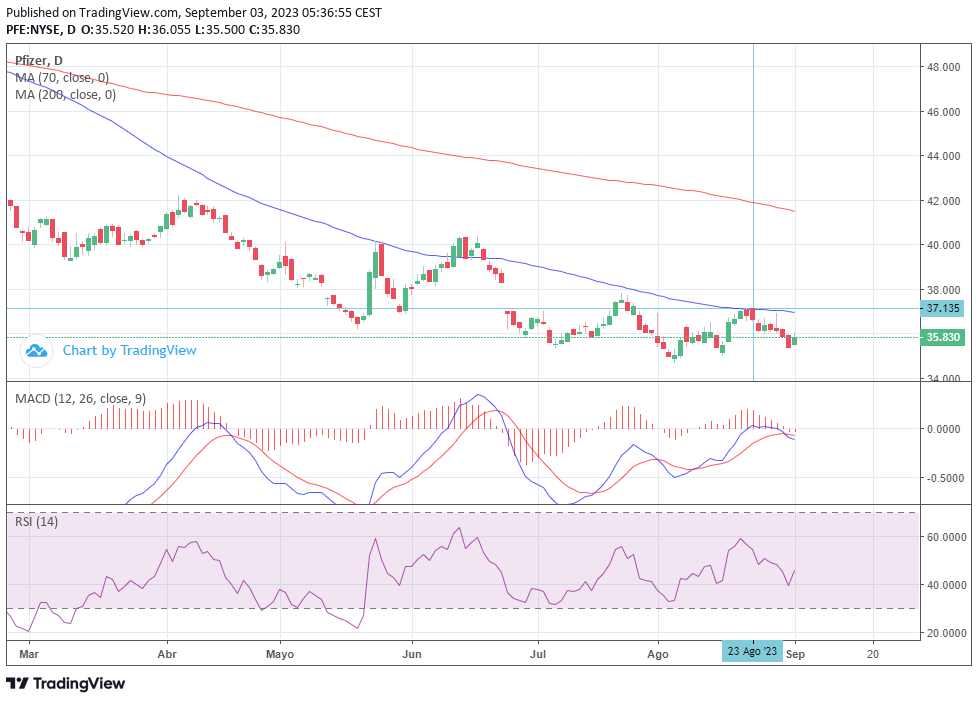This screenshot has width=978, height=702.
Task: Click the 44.000 price axis value
Action: tap(943, 156)
